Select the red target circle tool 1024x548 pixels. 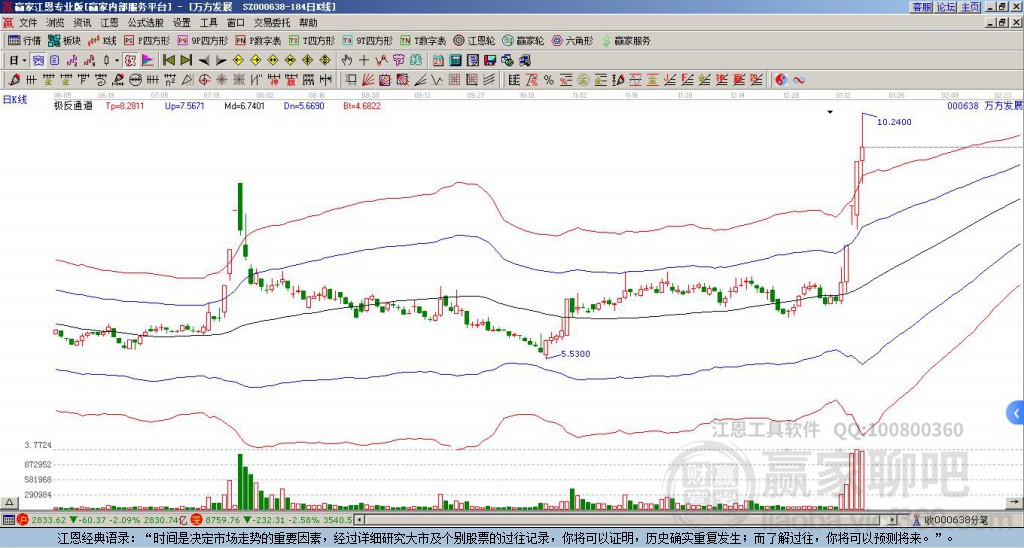click(x=204, y=80)
